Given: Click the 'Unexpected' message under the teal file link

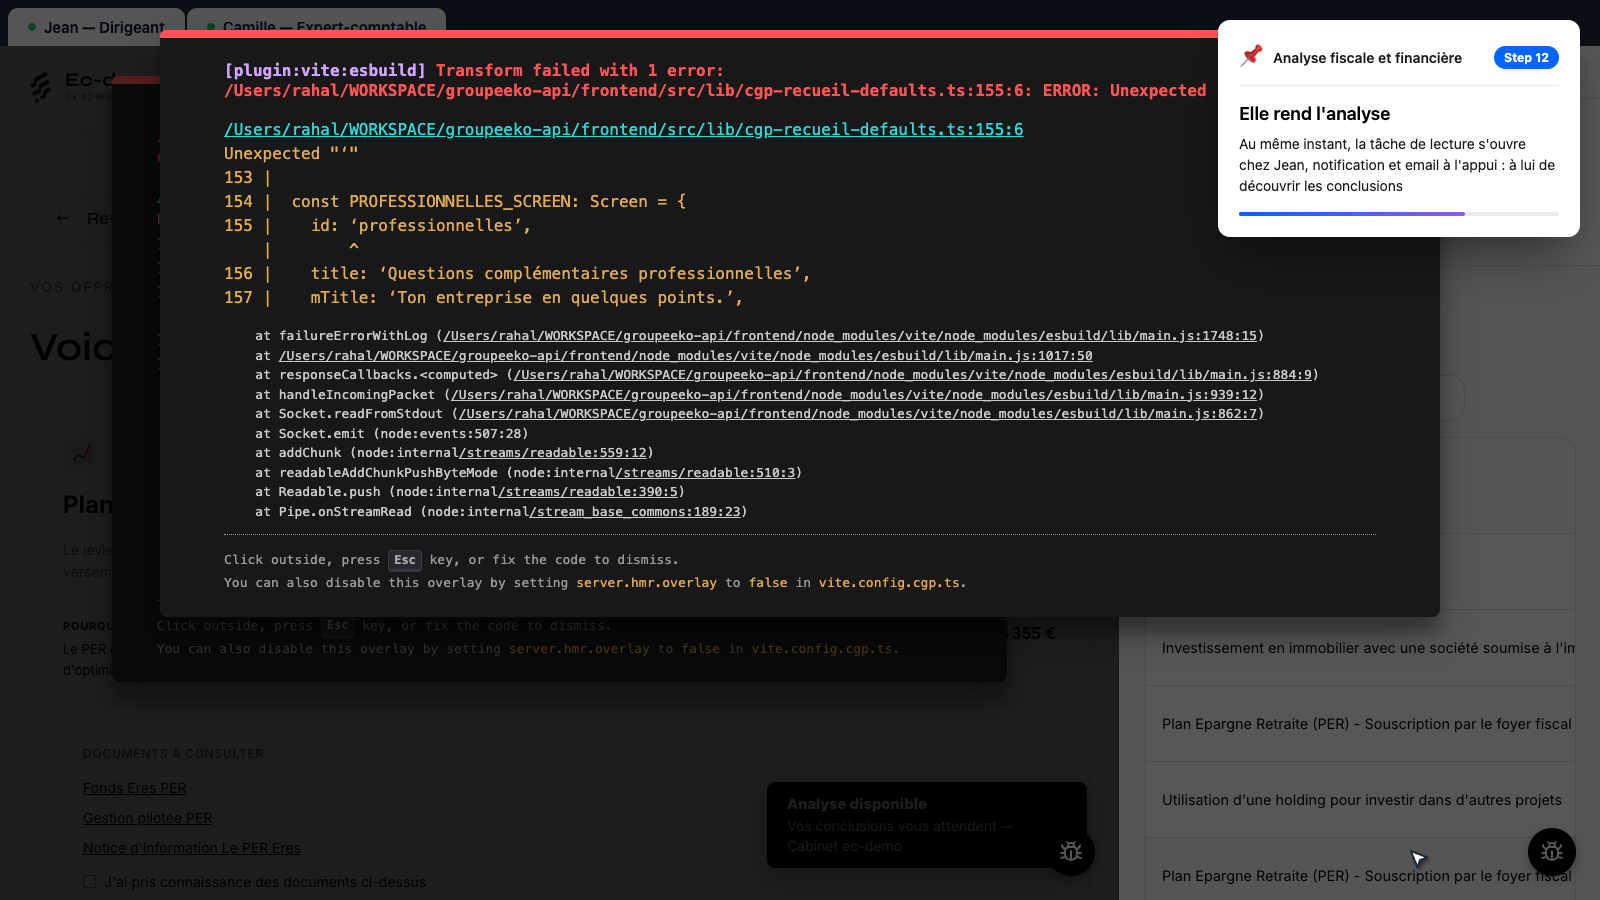Looking at the screenshot, I should coord(291,153).
